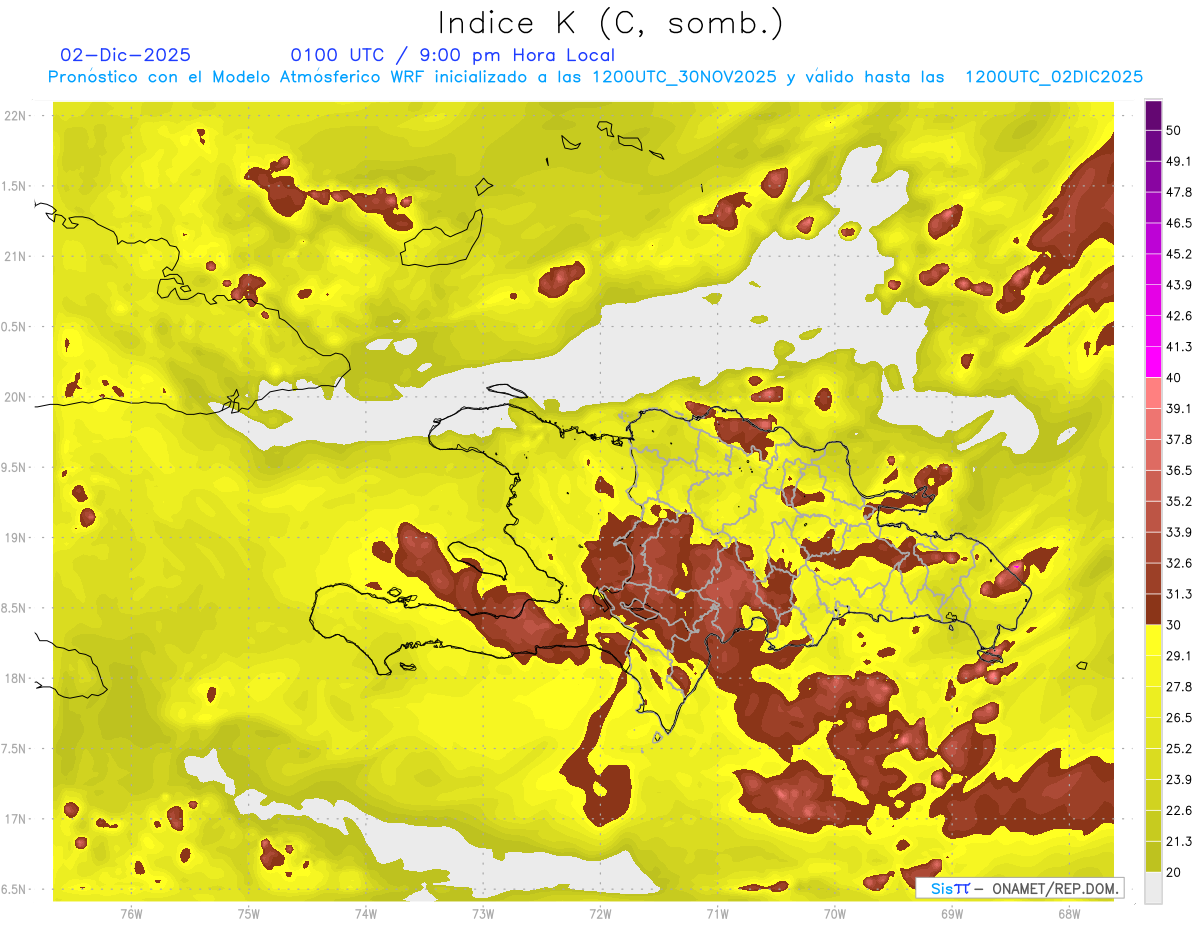Click the 9.5N latitude label
Viewport: 1200px width, 927px height.
point(14,467)
